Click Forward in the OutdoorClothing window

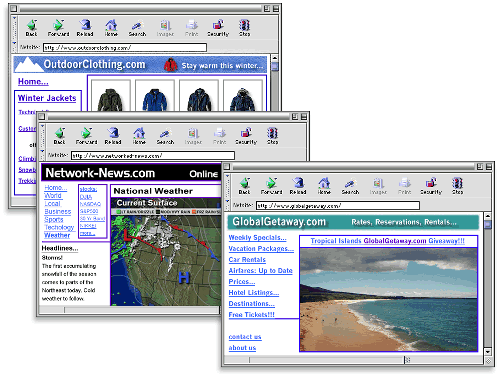58,28
